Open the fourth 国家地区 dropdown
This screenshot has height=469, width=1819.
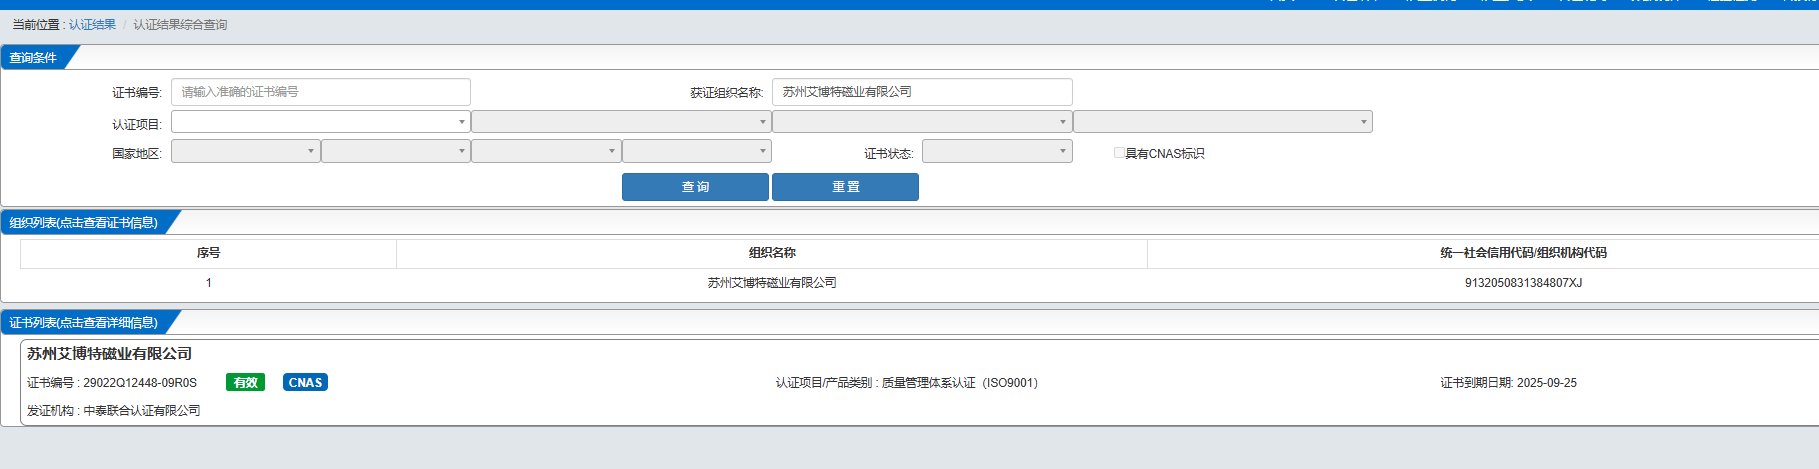tap(697, 151)
